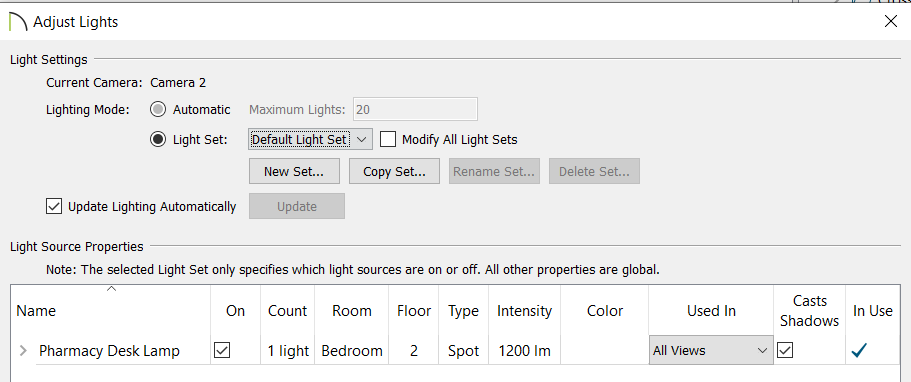This screenshot has width=911, height=382.
Task: Open the Default Light Set dropdown
Action: pyautogui.click(x=309, y=140)
